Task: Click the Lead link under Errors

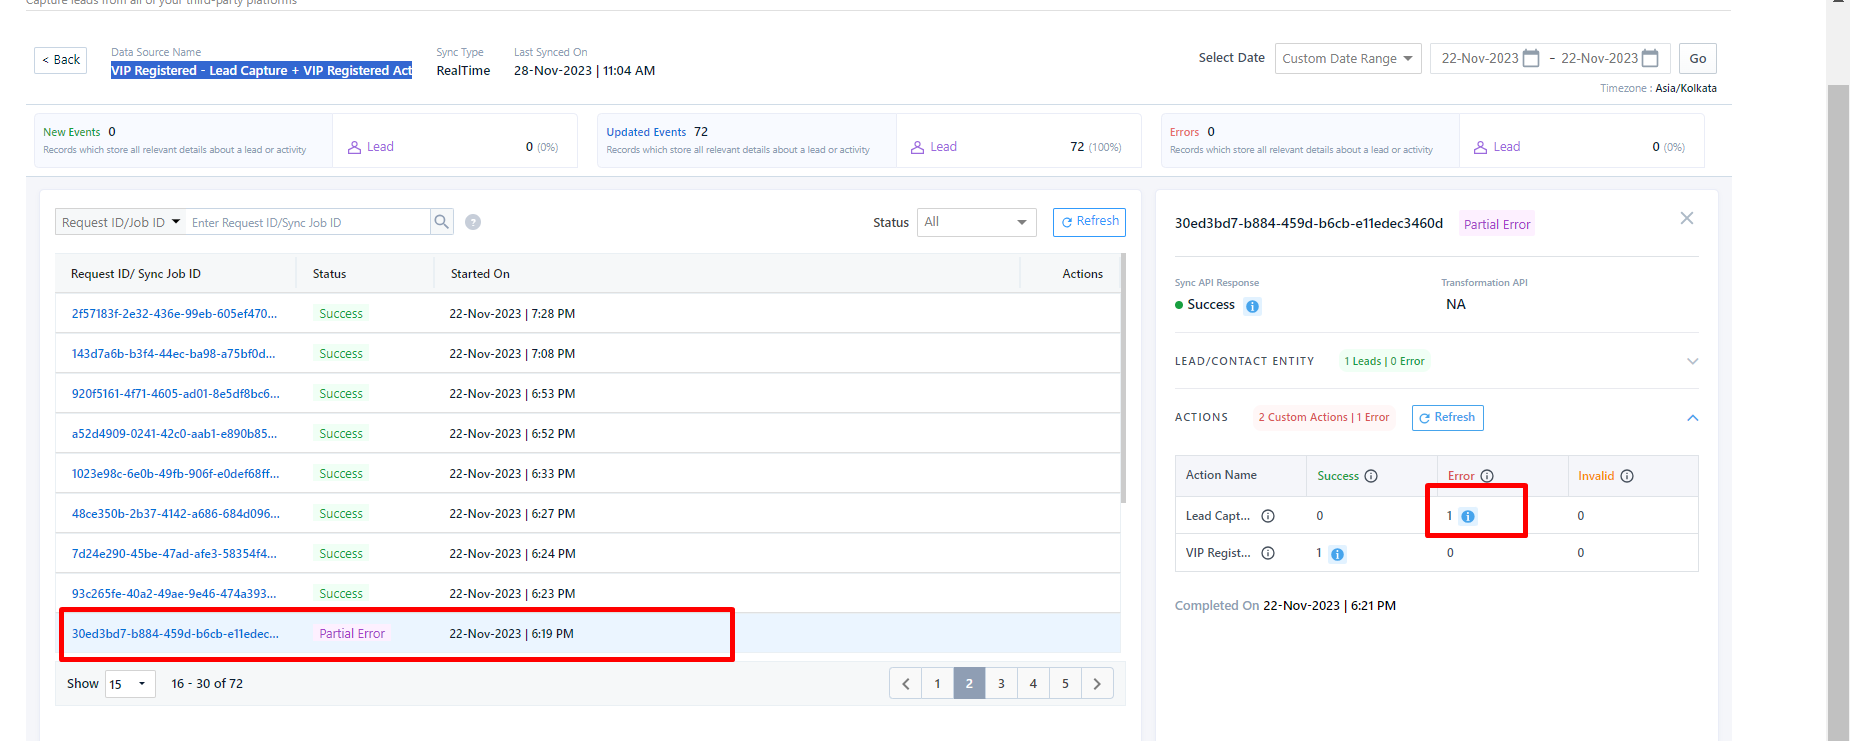Action: click(1506, 147)
